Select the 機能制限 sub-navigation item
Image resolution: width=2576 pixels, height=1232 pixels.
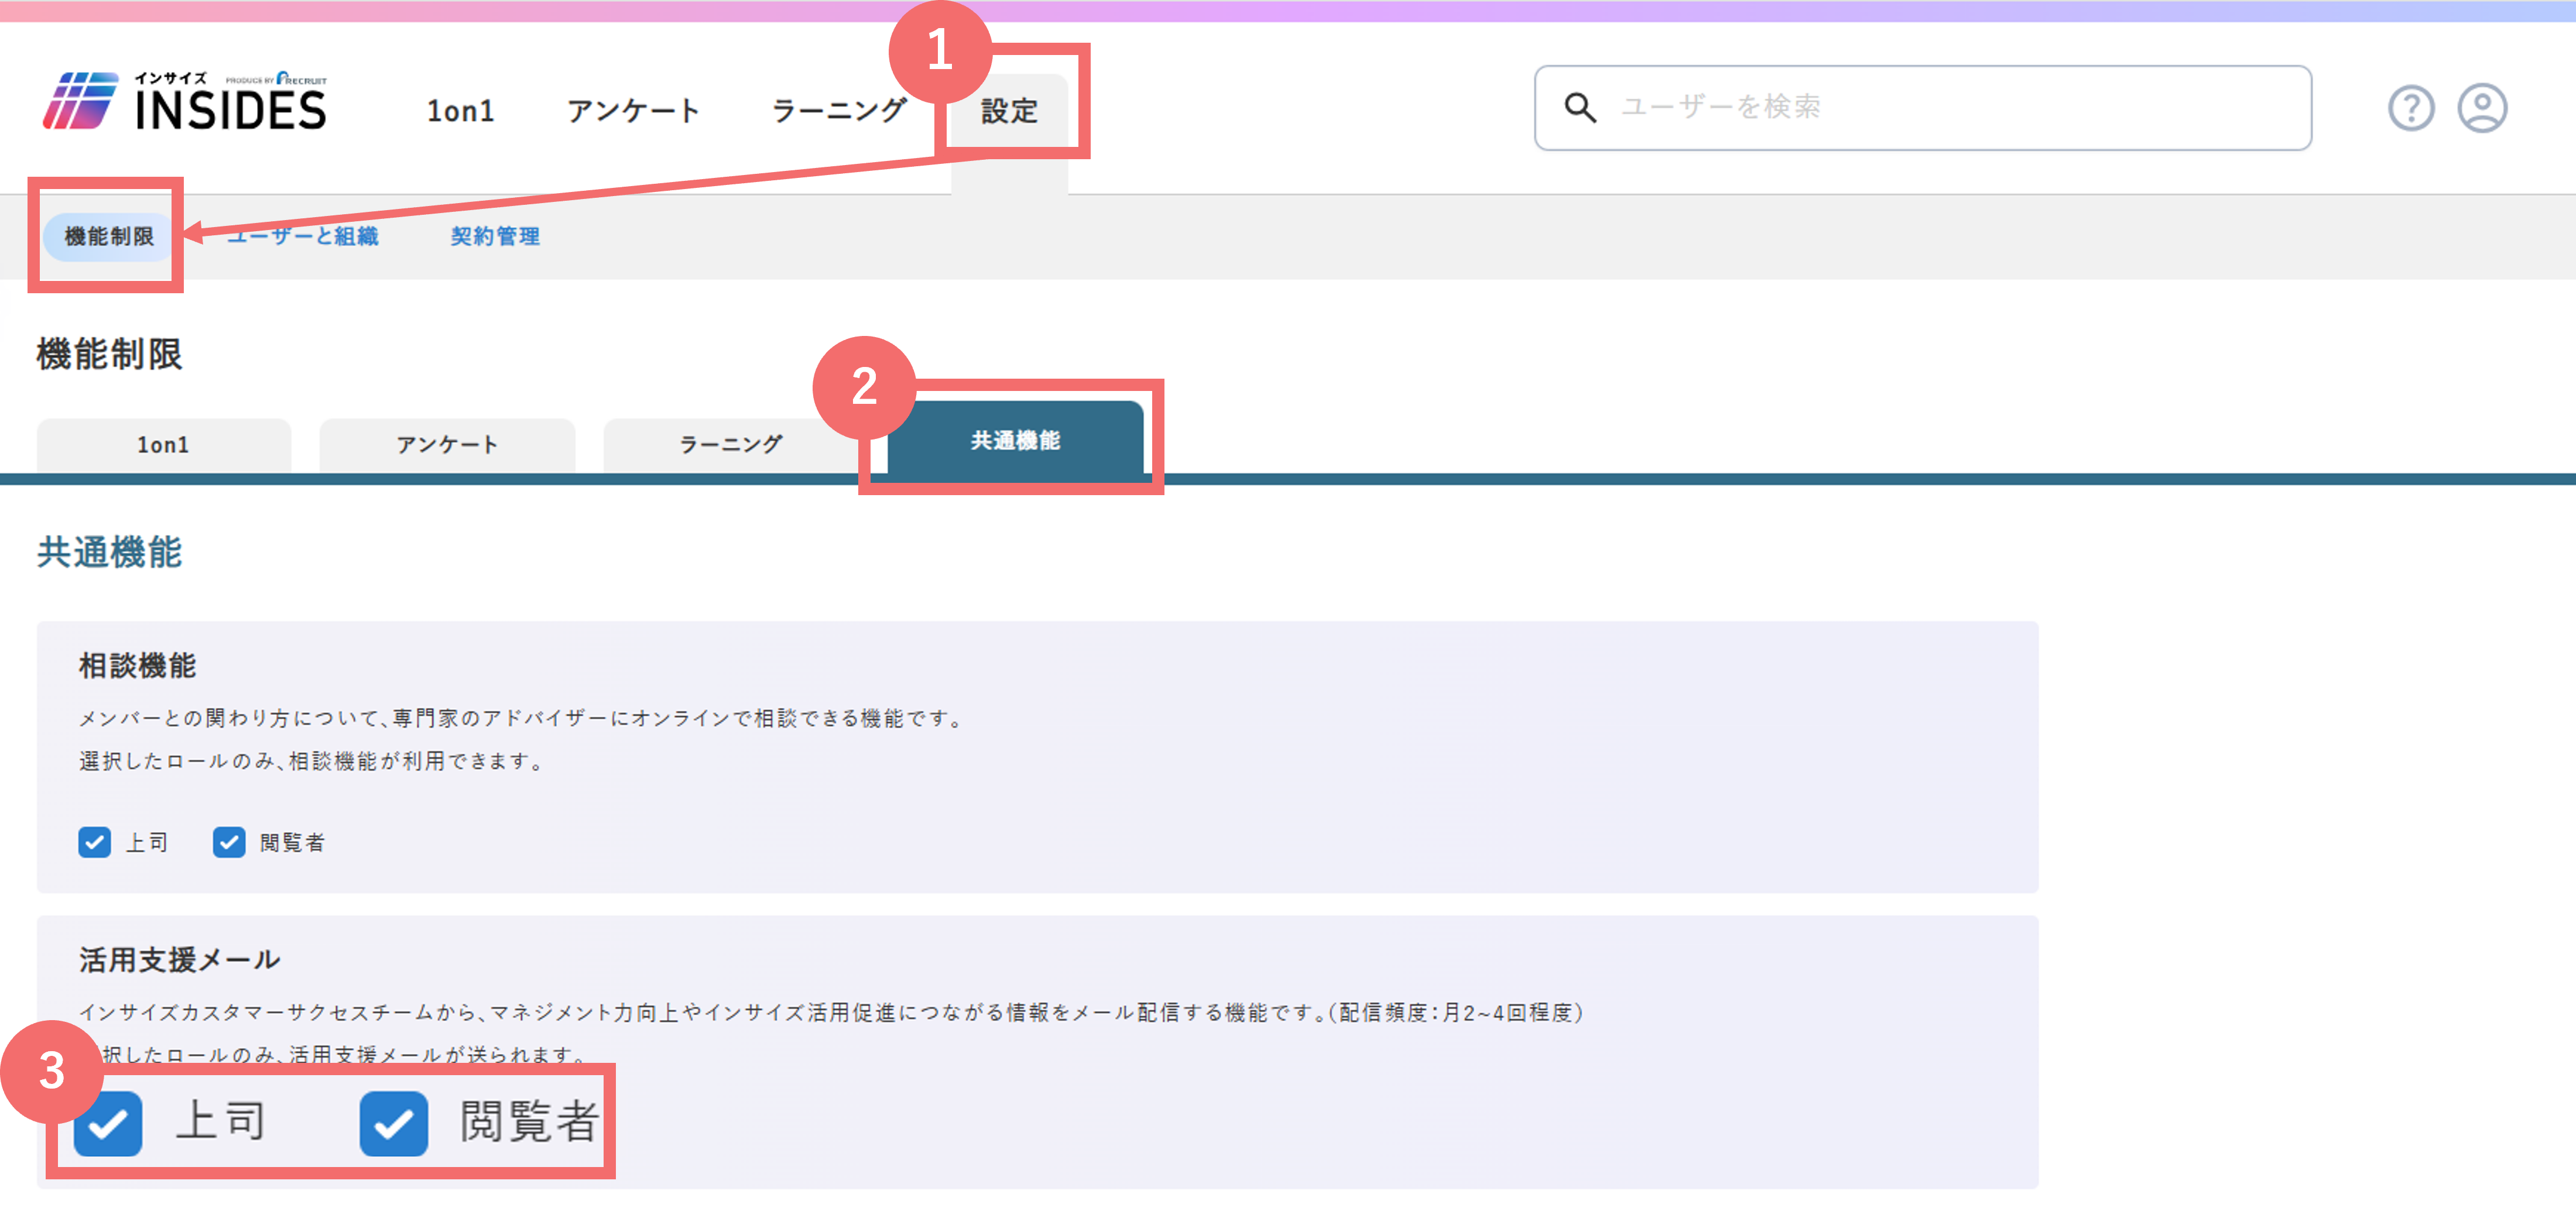click(108, 237)
